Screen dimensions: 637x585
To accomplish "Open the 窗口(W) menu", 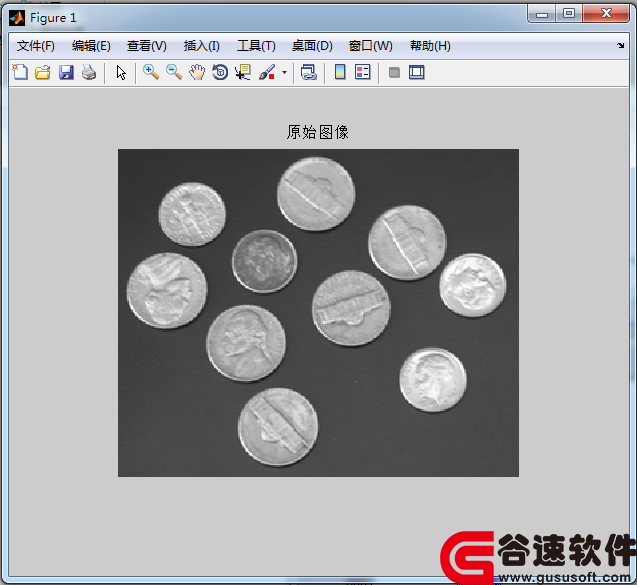I will point(370,46).
